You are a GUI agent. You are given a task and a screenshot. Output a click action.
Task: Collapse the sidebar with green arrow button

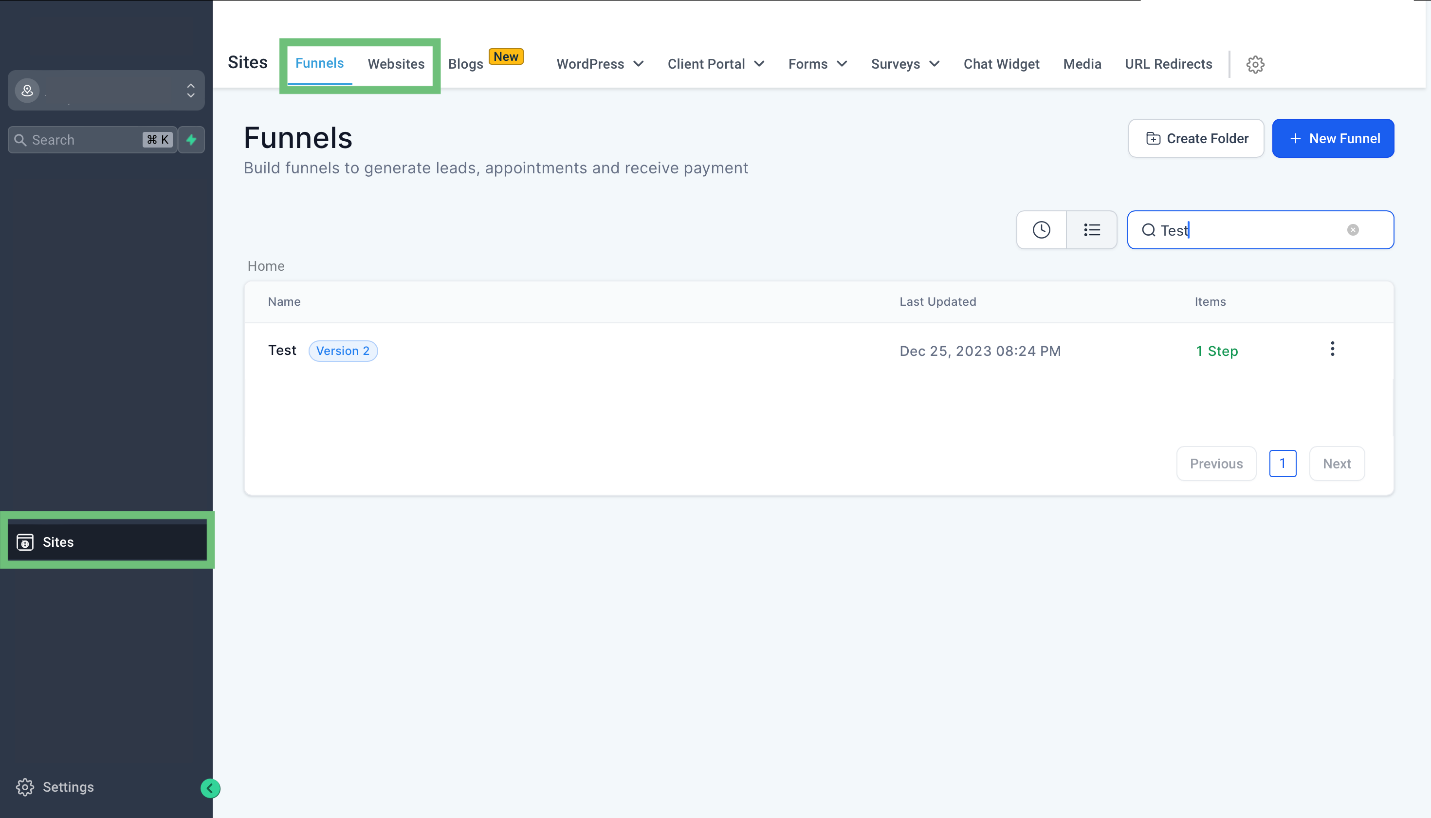[210, 788]
